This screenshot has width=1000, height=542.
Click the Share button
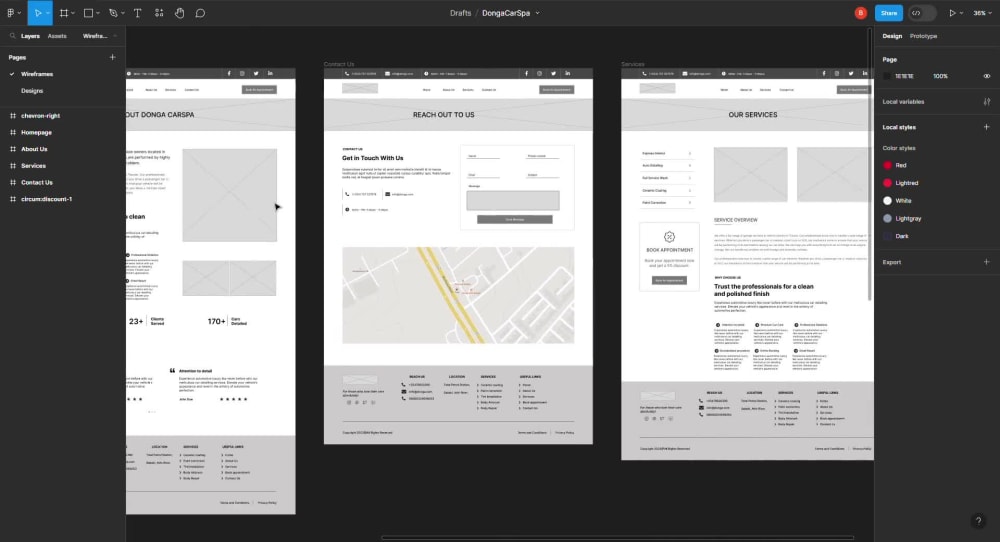[888, 13]
